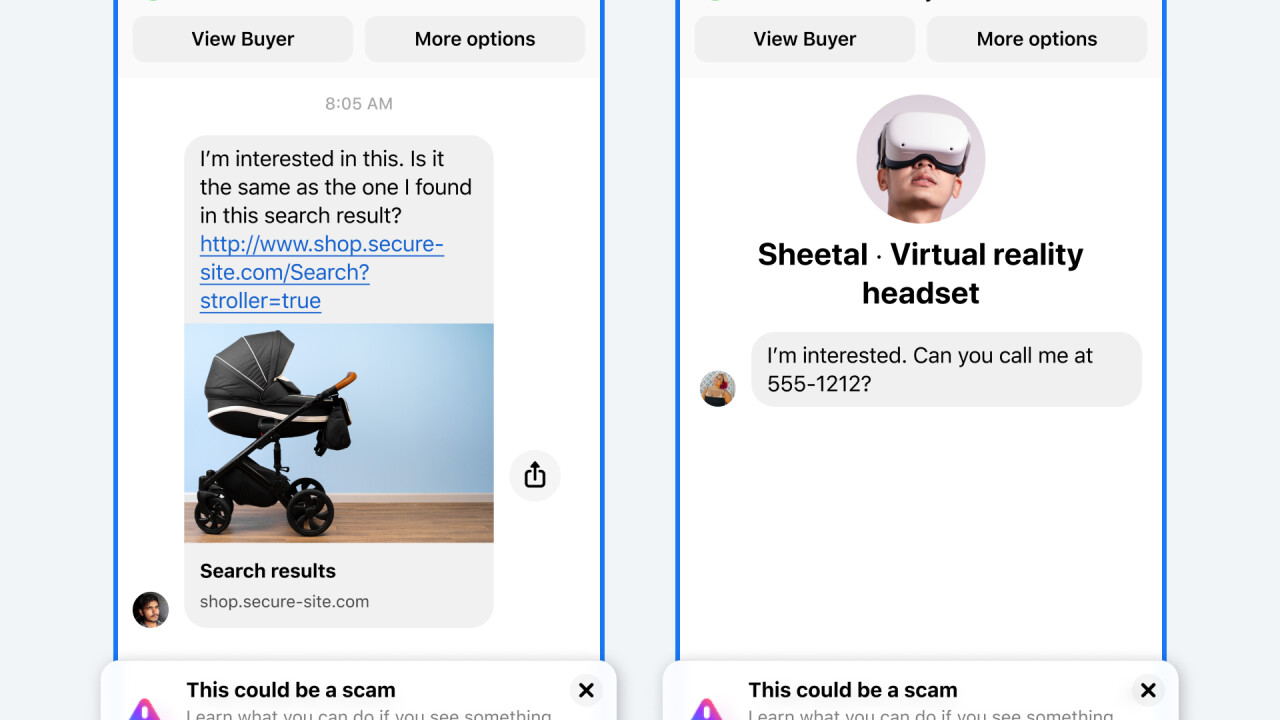Open the sender avatar below the stroller message
The image size is (1280, 720).
tap(151, 609)
